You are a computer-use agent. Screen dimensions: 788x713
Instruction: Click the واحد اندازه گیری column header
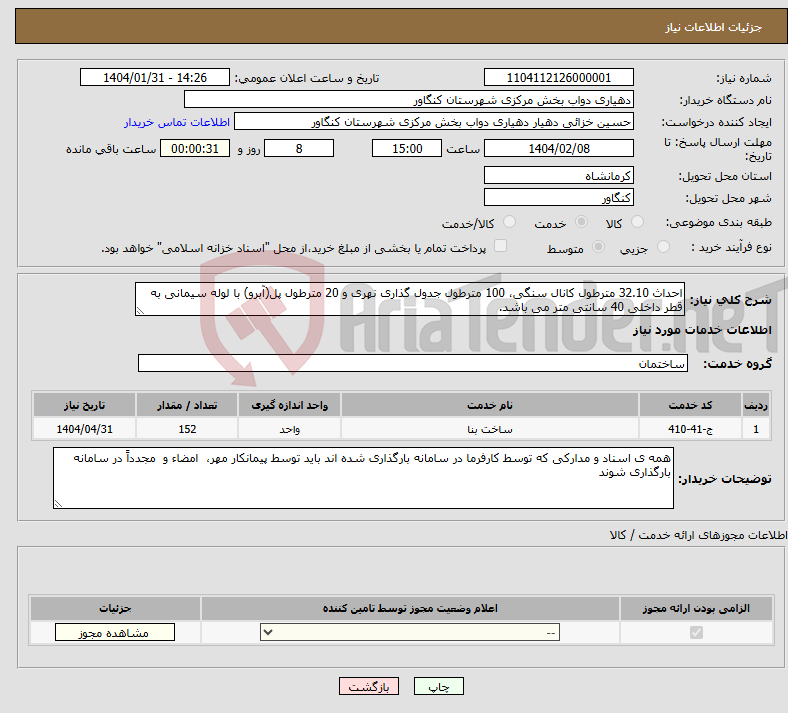tap(289, 405)
